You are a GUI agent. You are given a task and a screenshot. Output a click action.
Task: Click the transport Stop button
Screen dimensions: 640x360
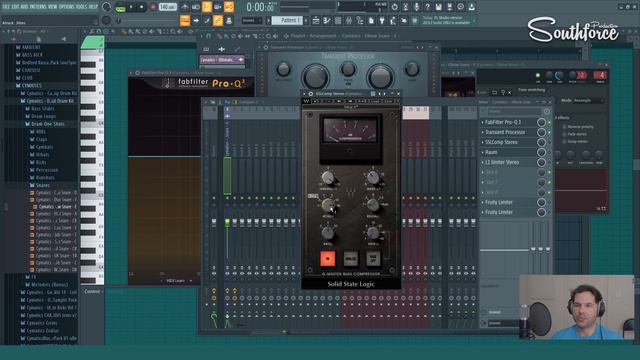click(x=142, y=7)
